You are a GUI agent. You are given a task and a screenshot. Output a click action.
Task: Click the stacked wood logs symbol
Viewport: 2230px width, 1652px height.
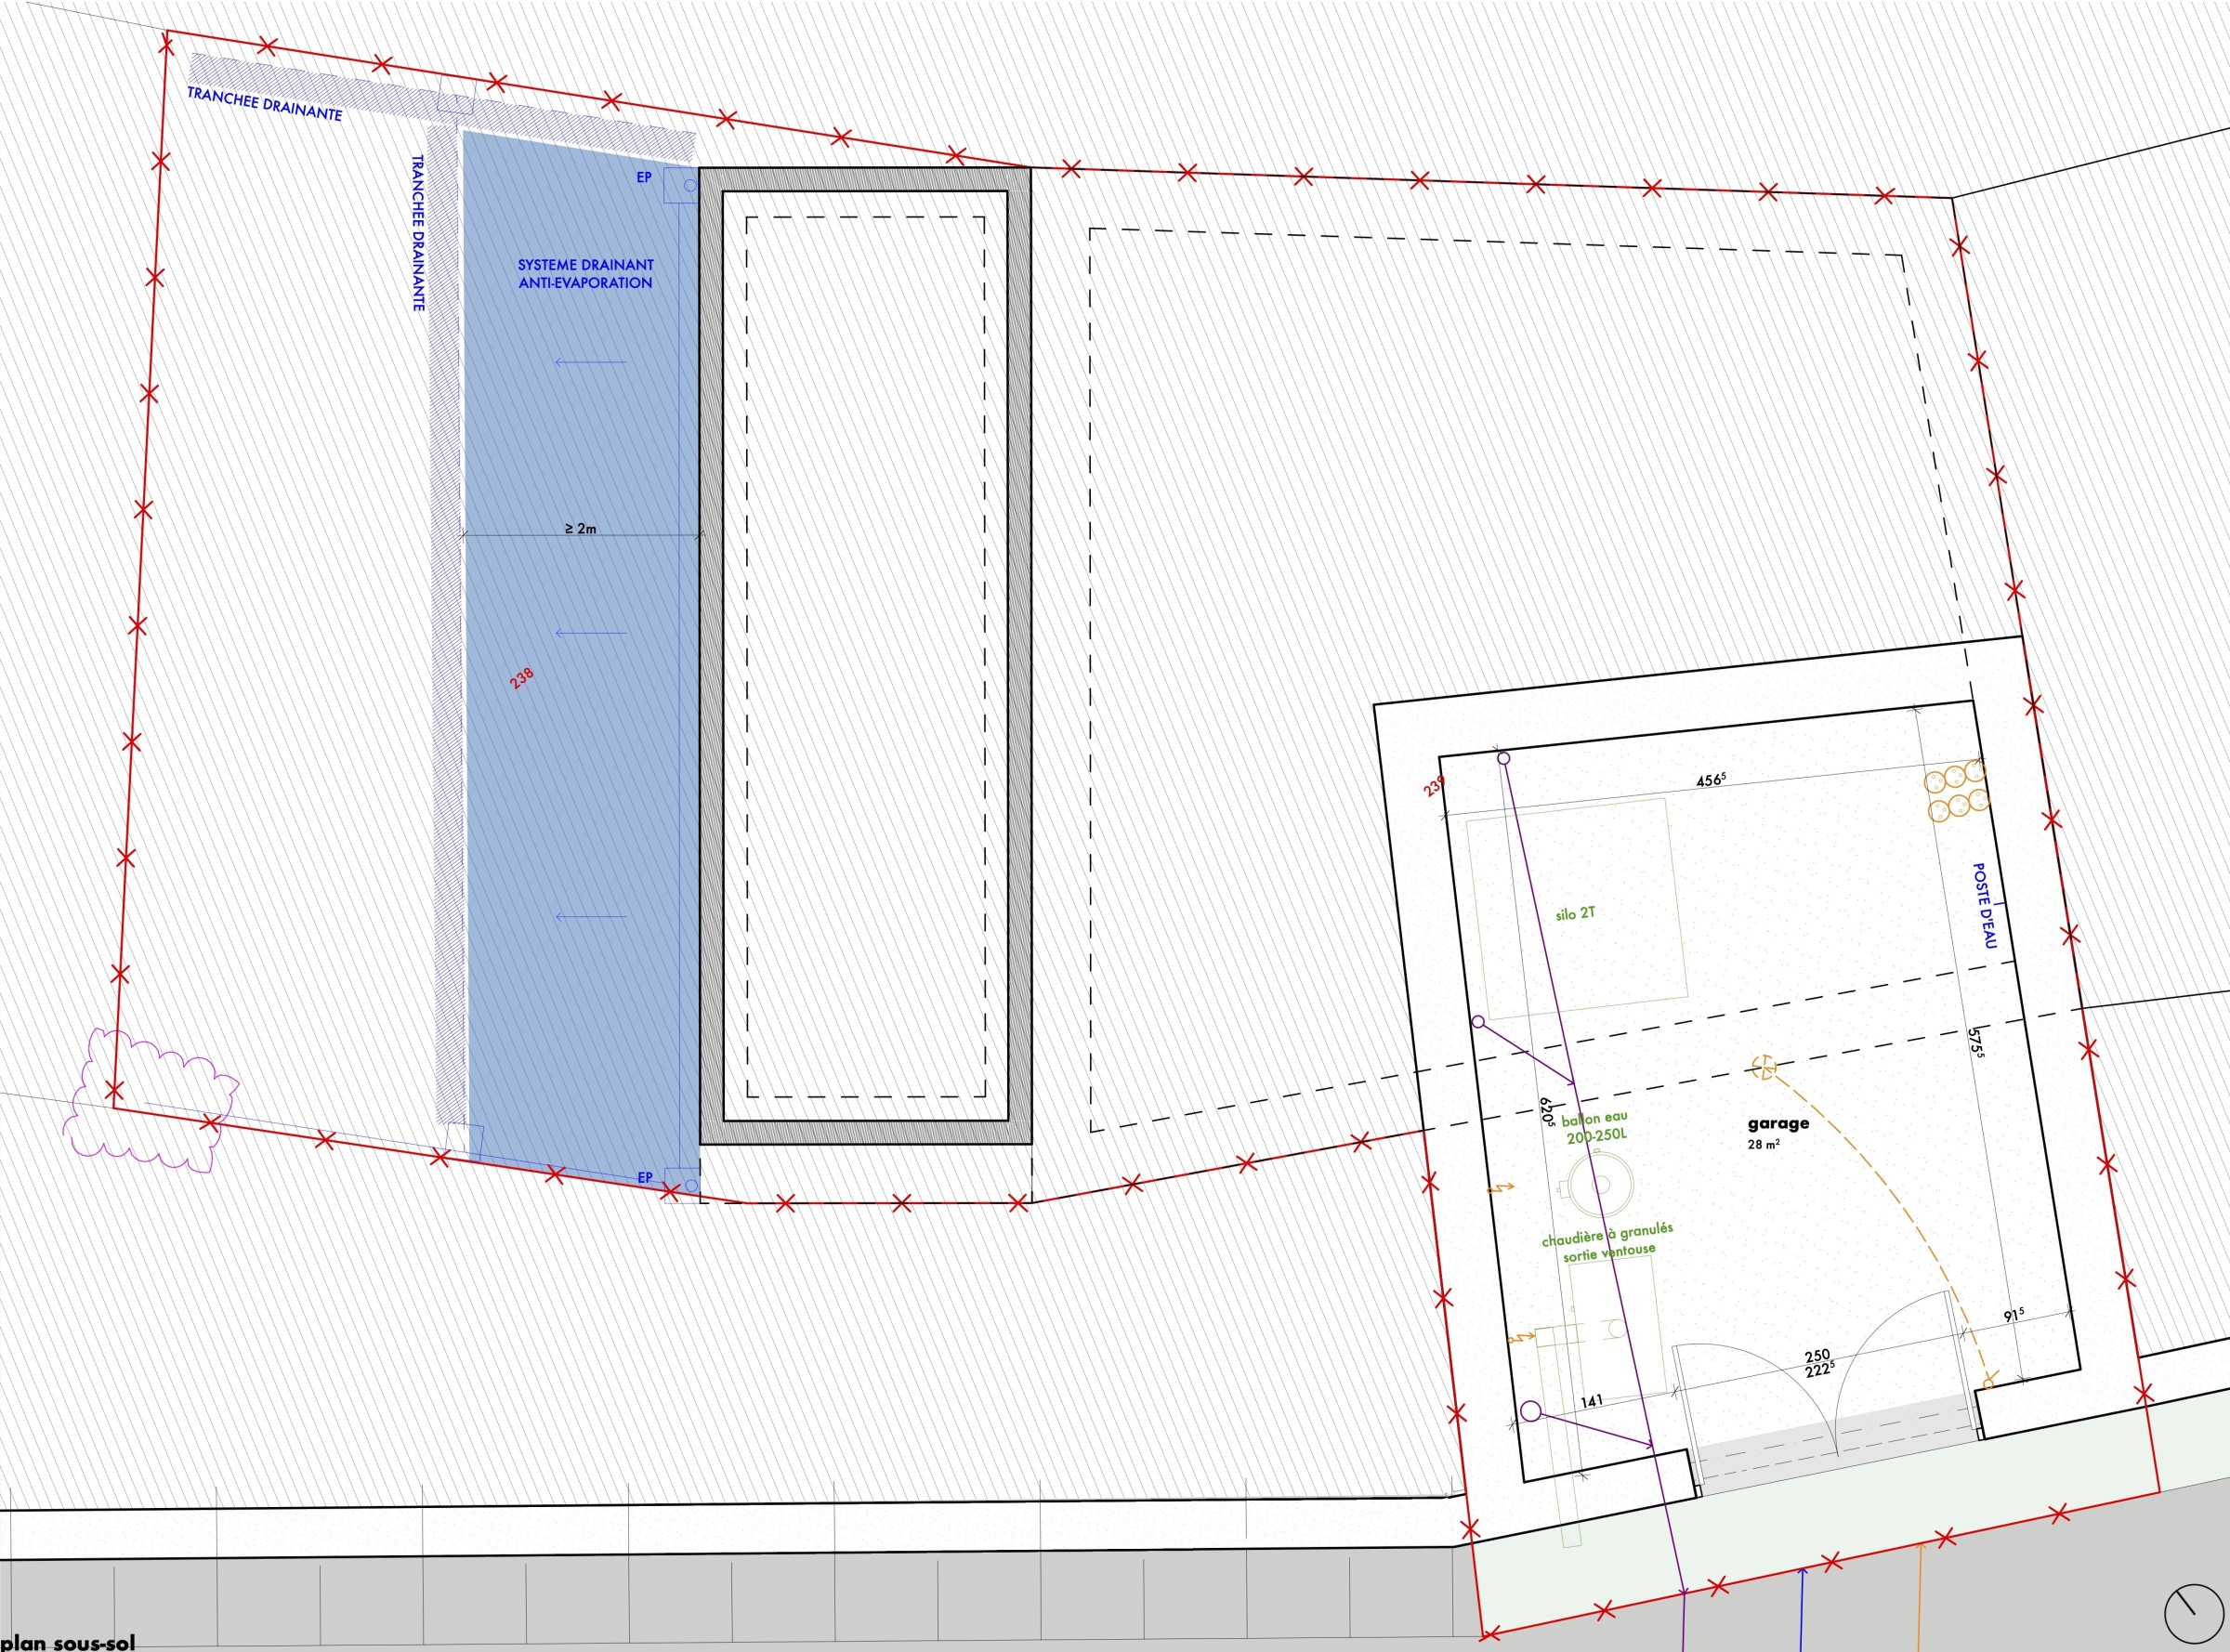coord(1956,790)
